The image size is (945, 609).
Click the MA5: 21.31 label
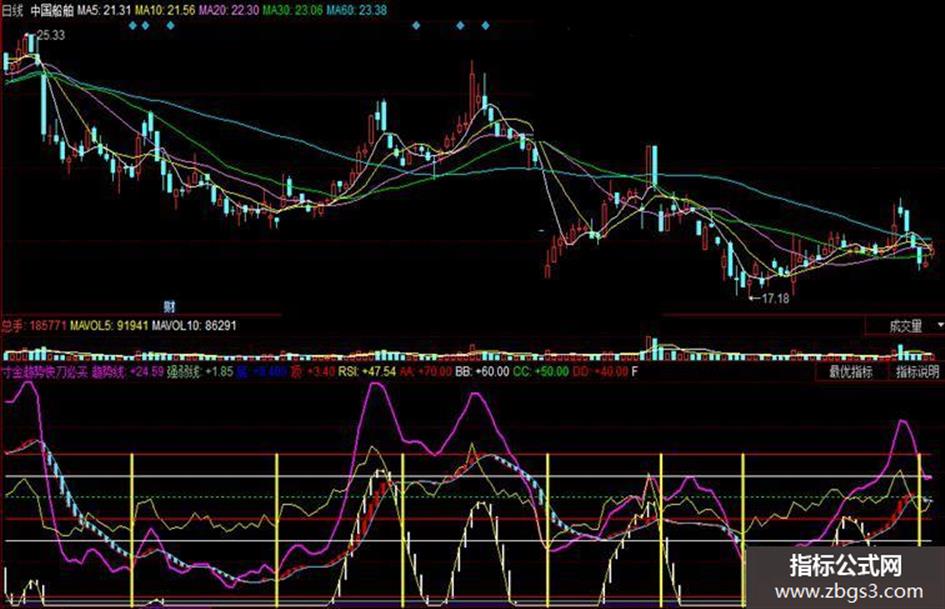pos(104,10)
